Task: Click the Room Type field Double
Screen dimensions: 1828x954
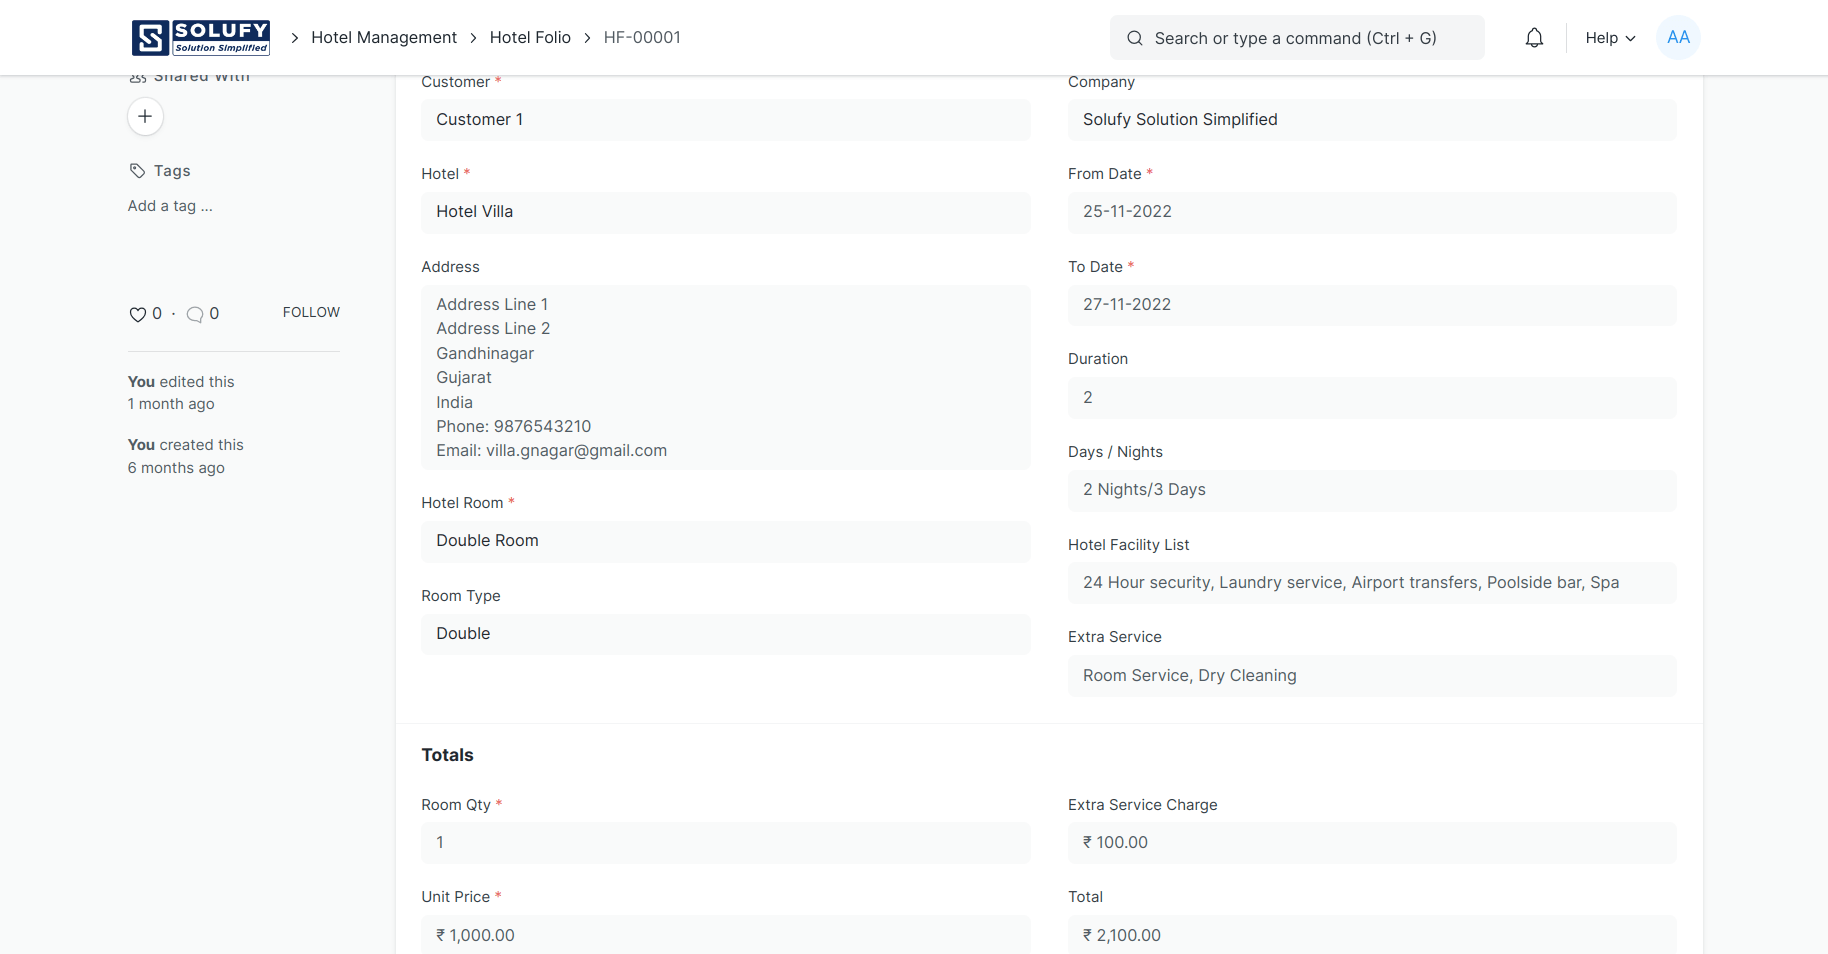Action: (x=725, y=634)
